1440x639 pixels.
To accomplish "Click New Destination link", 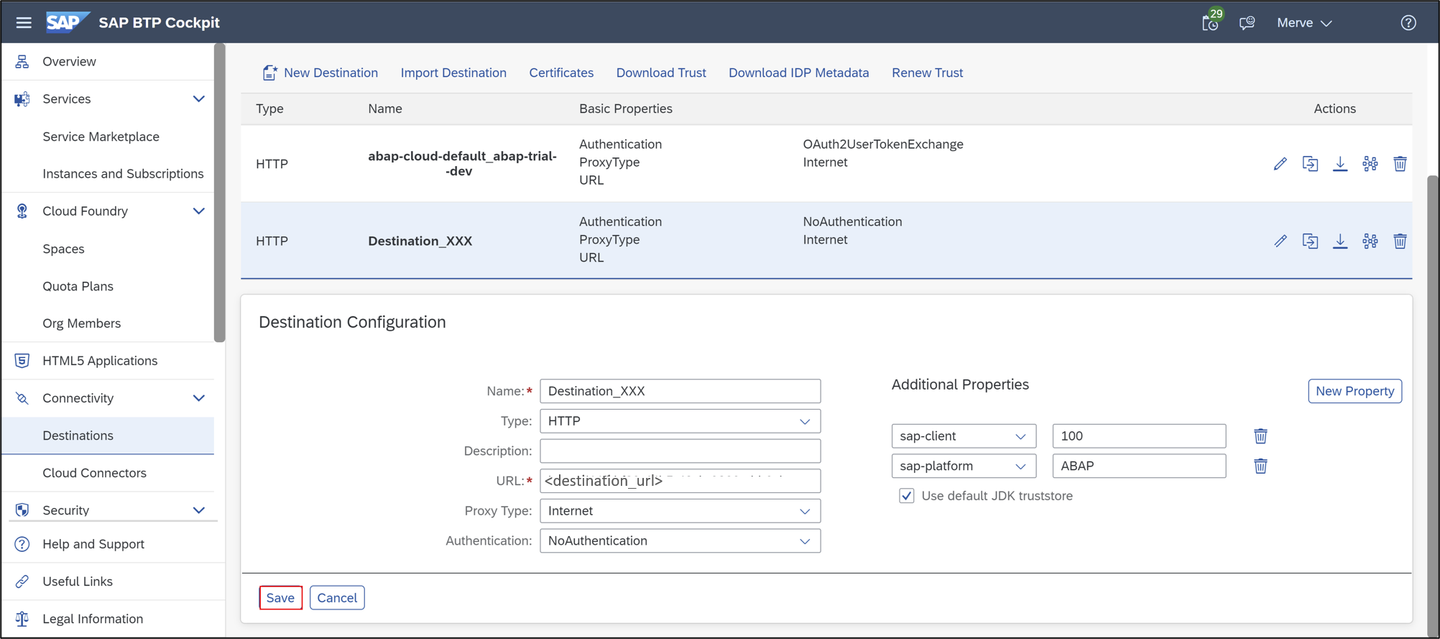I will [320, 73].
